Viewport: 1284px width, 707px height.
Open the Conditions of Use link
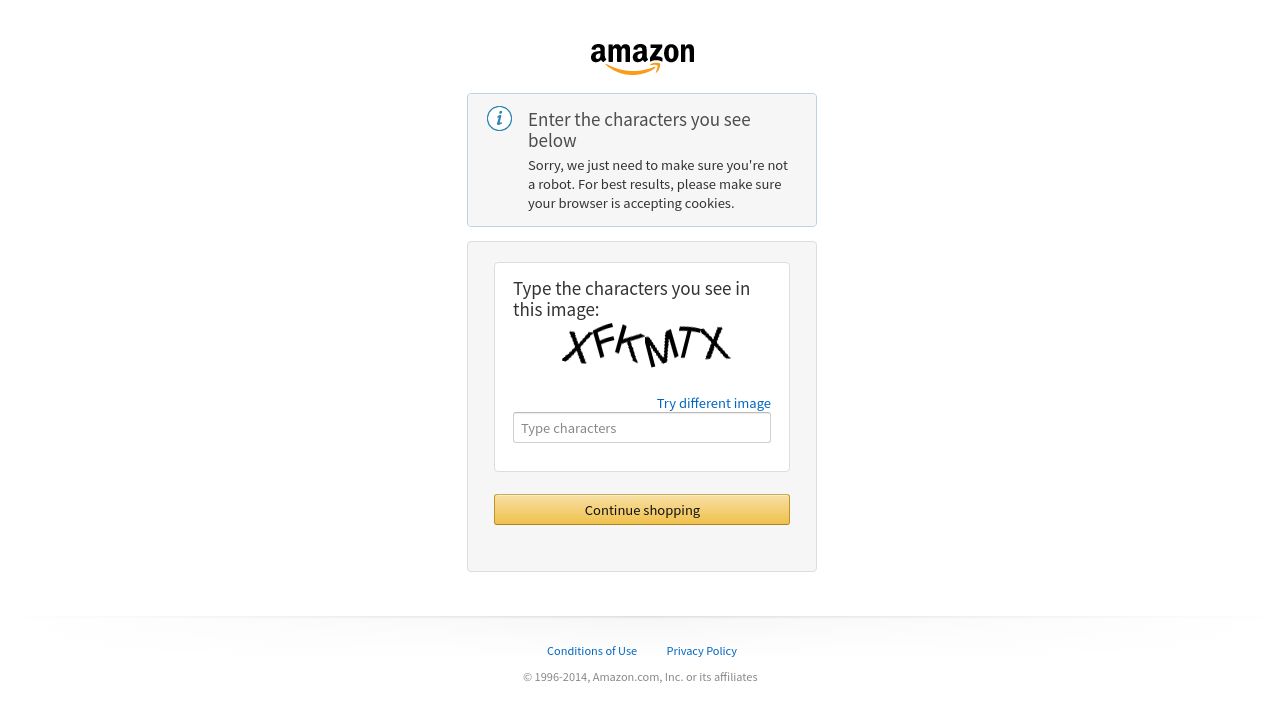coord(592,651)
